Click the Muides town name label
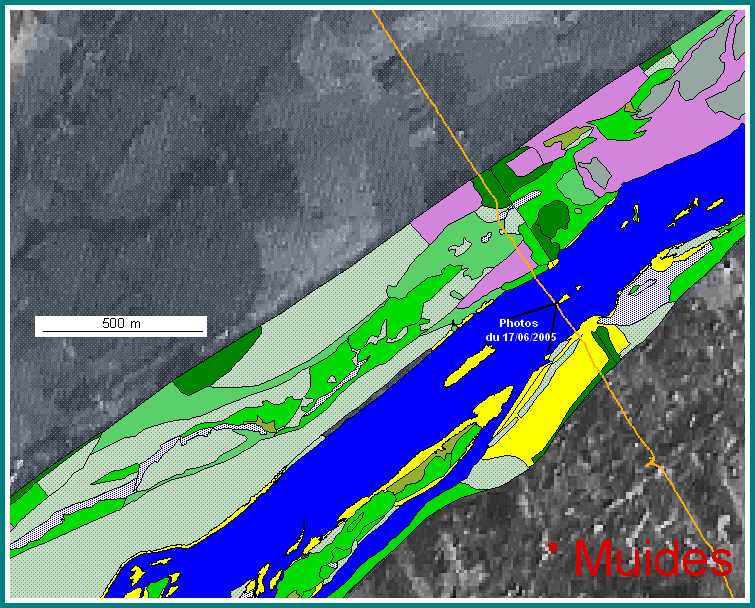This screenshot has width=755, height=608. pos(653,558)
